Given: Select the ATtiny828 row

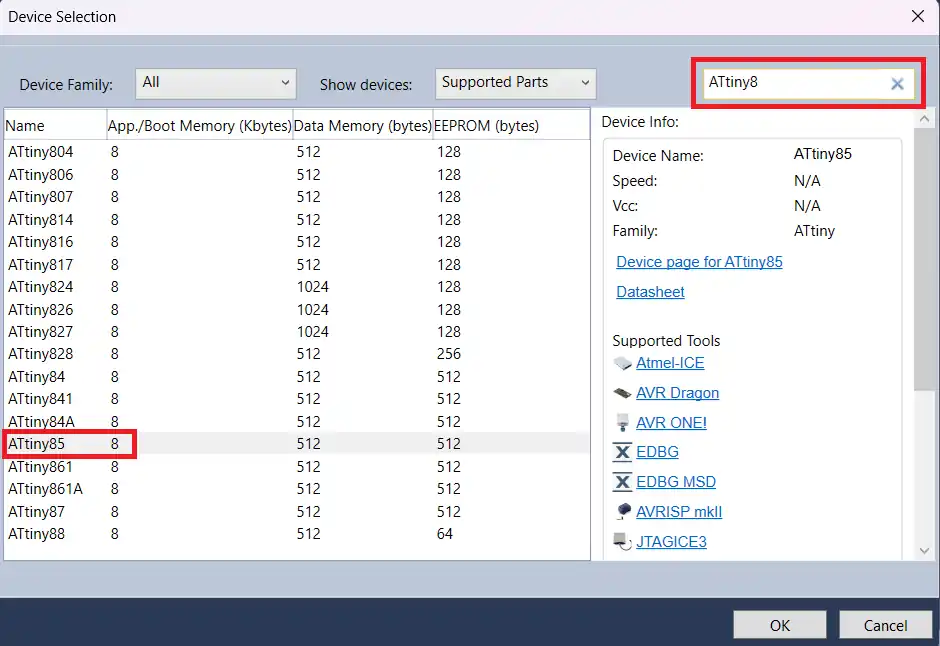Looking at the screenshot, I should click(x=297, y=354).
